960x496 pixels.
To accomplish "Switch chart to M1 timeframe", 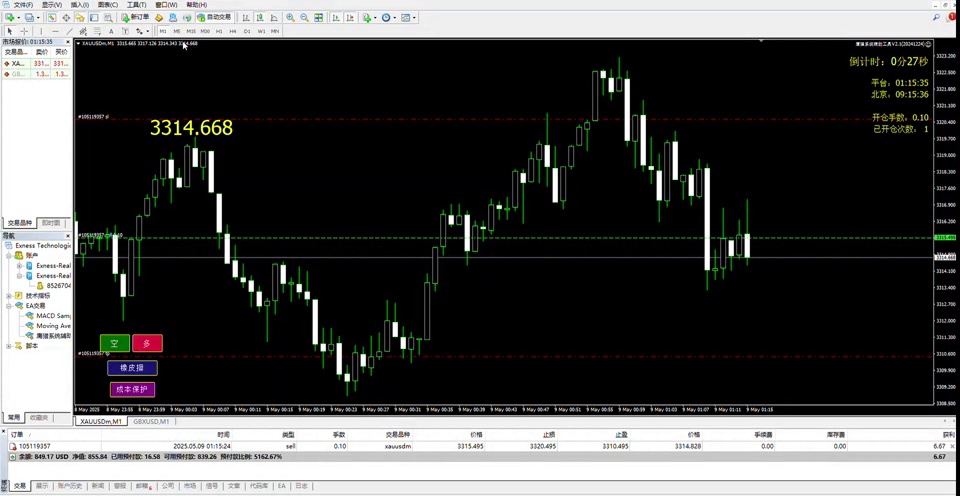I will pos(163,31).
